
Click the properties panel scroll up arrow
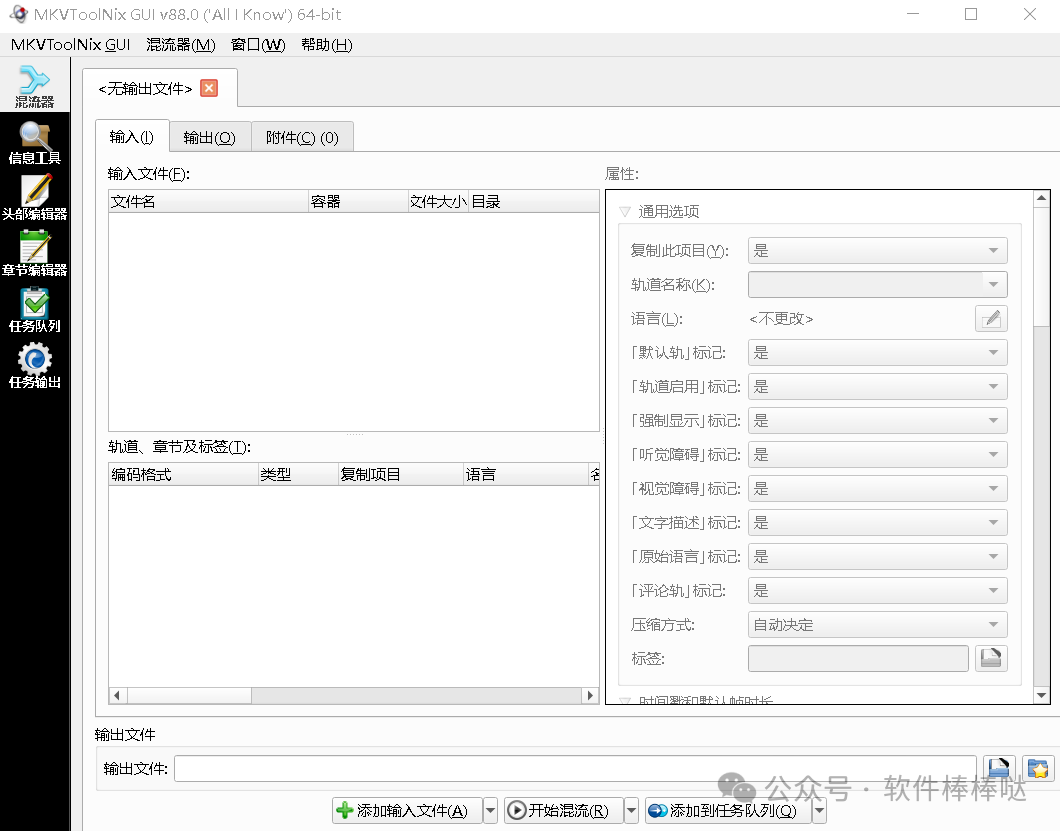click(x=1041, y=198)
